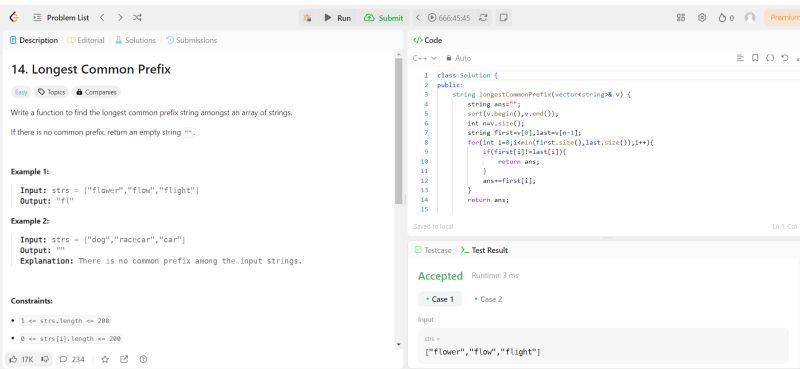Screen dimensions: 800x369
Task: Select Case 2 result
Action: coord(488,299)
